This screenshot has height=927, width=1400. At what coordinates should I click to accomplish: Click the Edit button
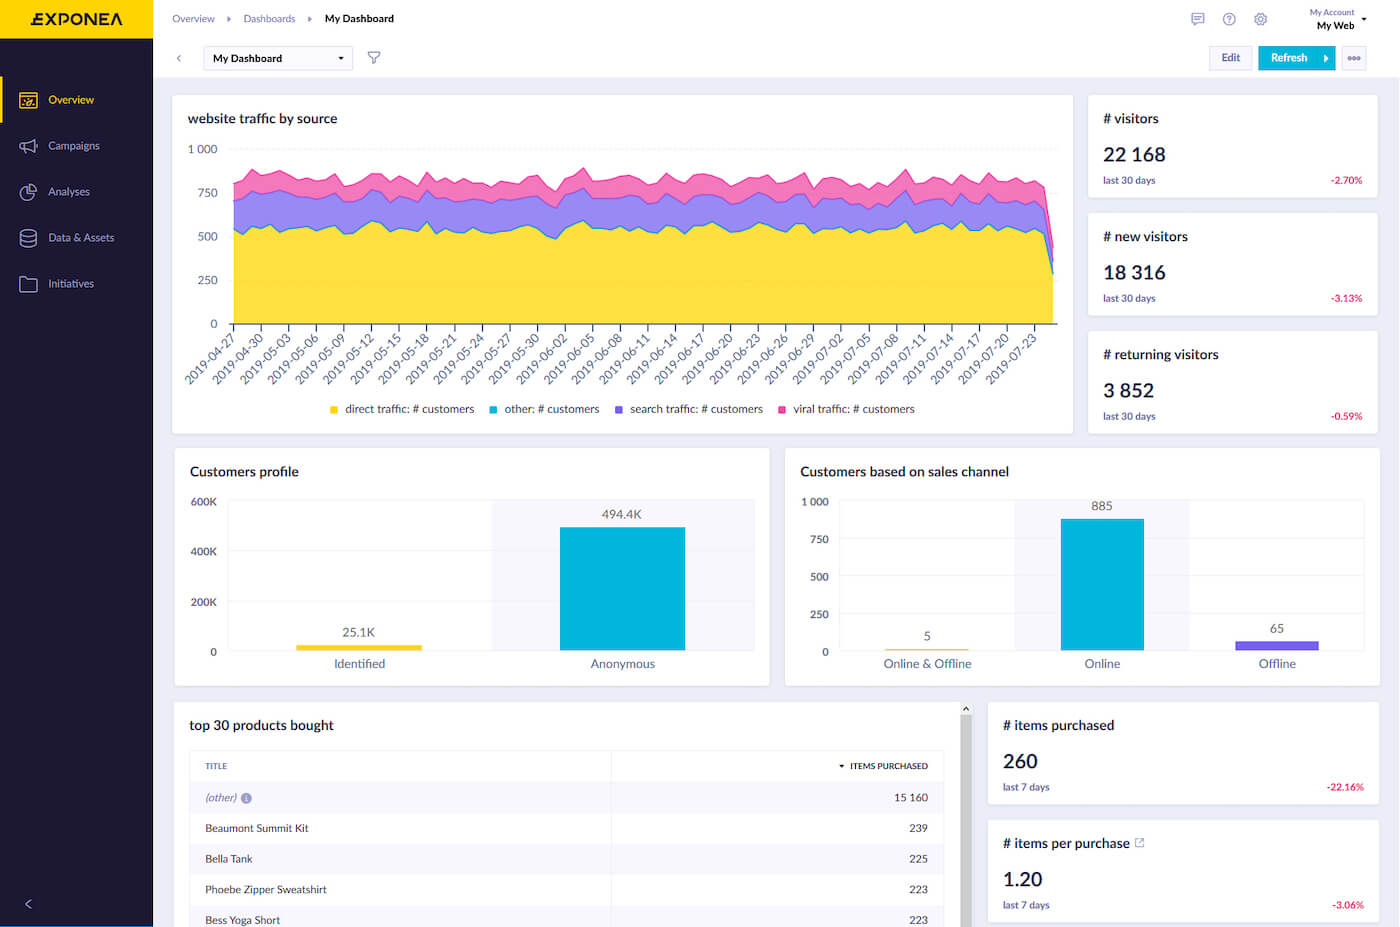[x=1230, y=58]
